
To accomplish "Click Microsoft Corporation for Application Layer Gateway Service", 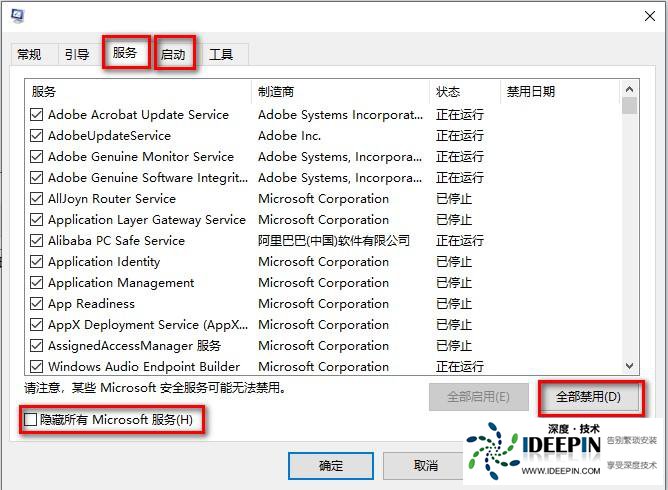I will point(323,219).
